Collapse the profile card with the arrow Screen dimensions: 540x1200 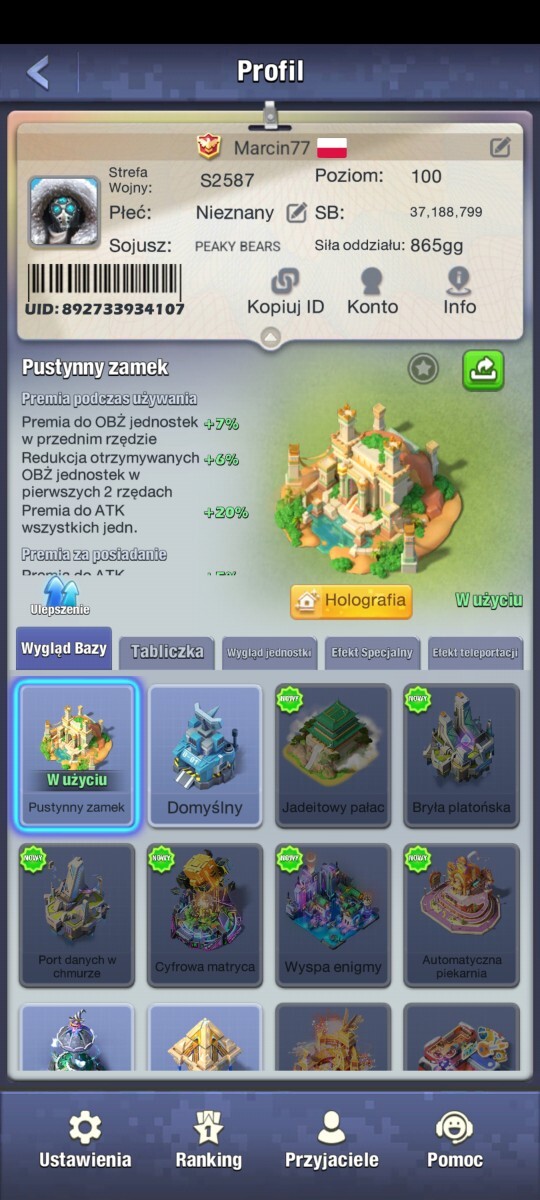(x=269, y=338)
